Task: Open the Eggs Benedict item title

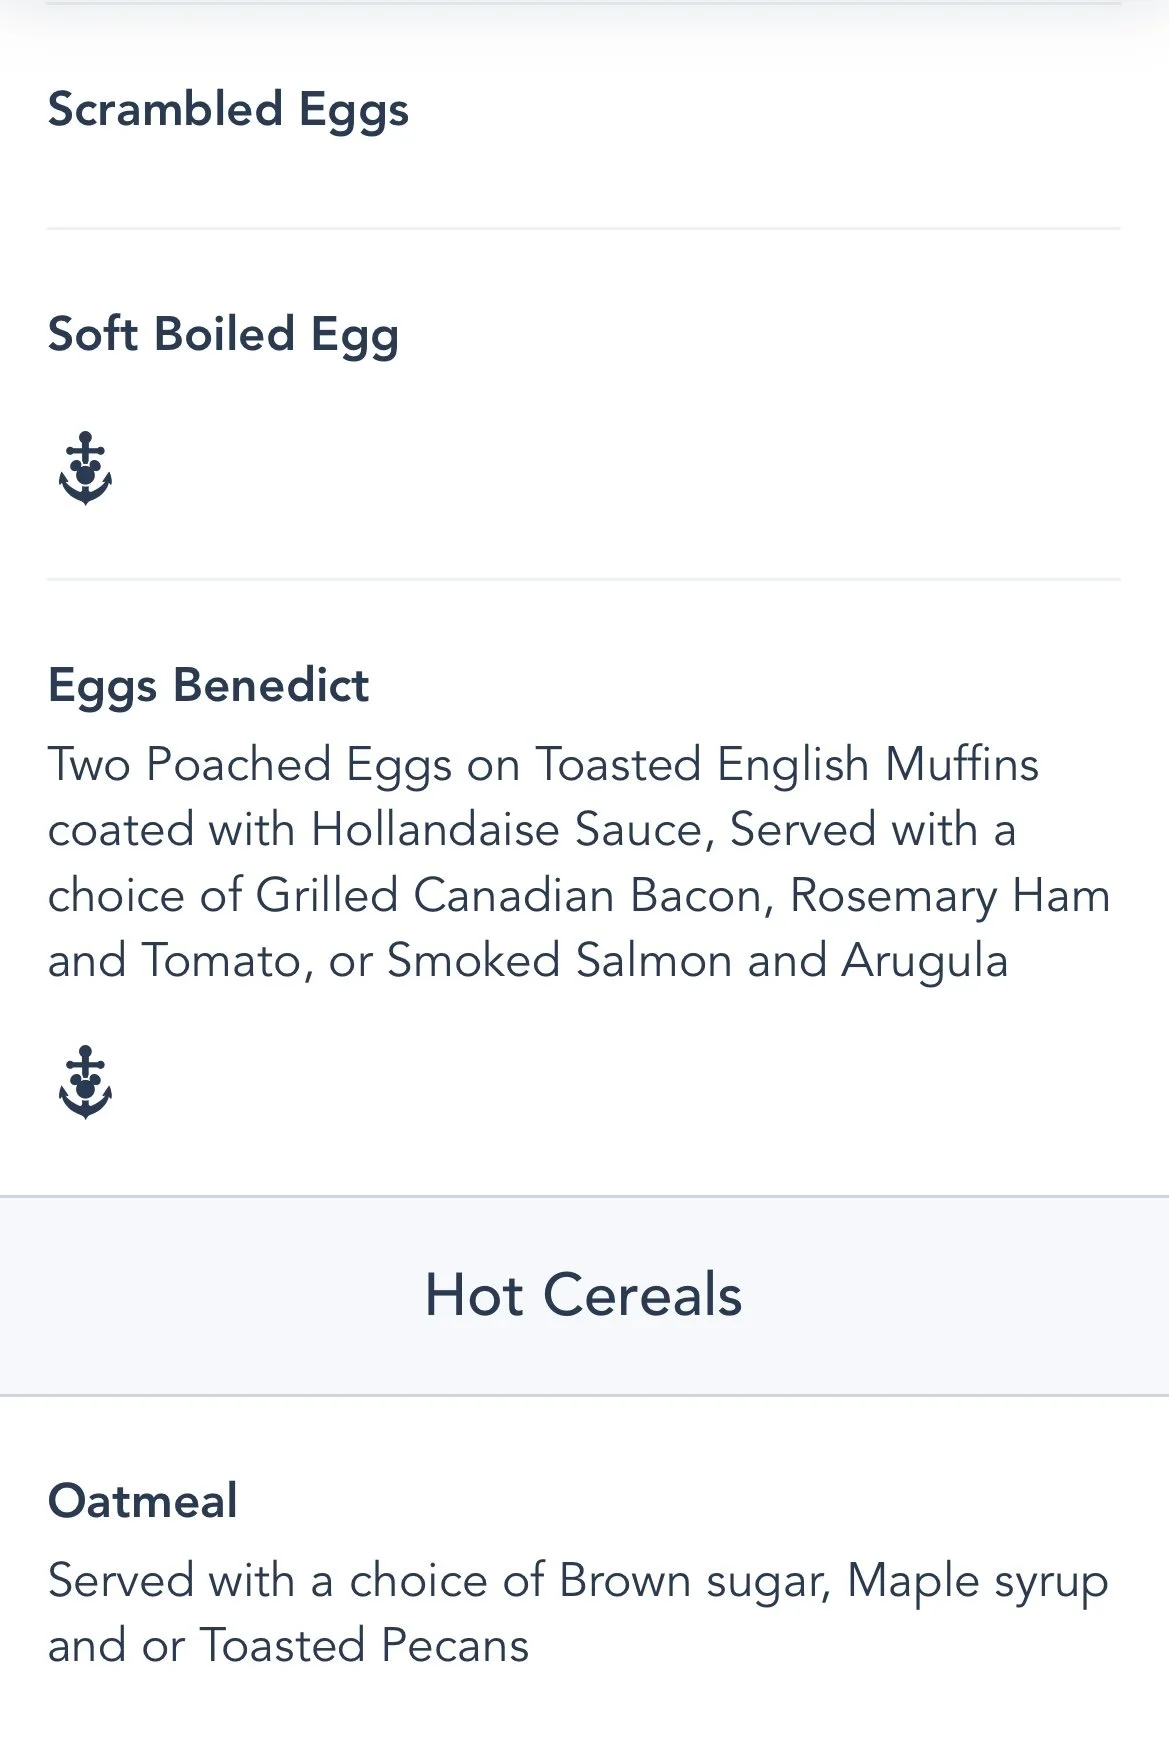Action: click(208, 686)
